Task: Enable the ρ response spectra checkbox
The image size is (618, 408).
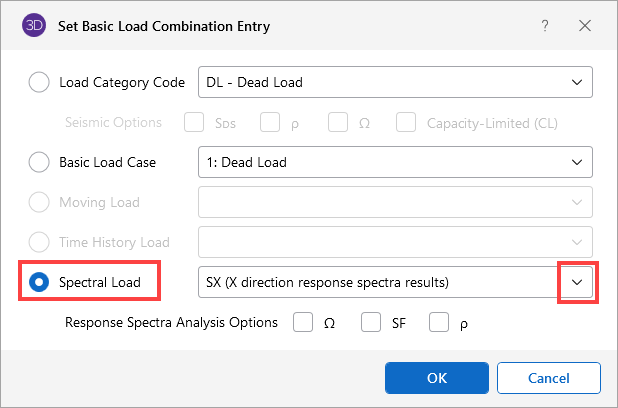Action: 439,323
